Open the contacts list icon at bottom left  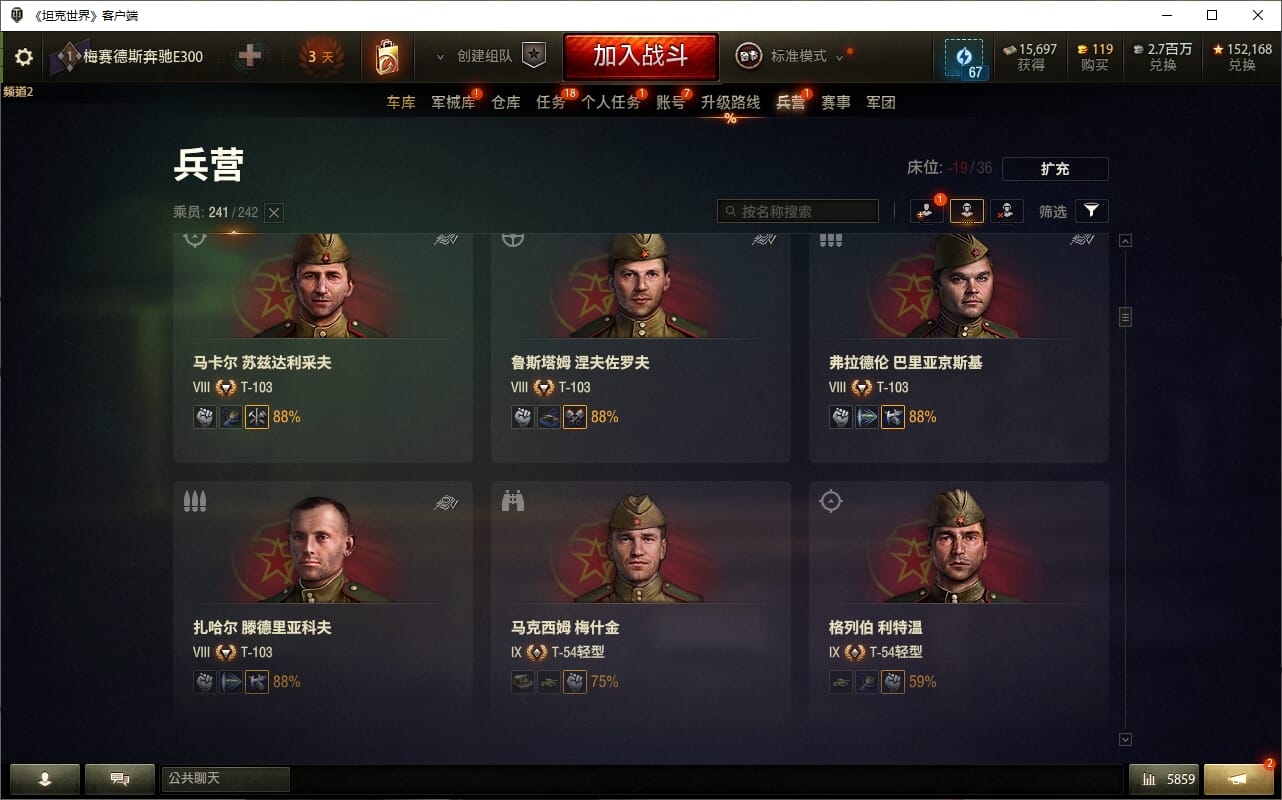(x=45, y=779)
